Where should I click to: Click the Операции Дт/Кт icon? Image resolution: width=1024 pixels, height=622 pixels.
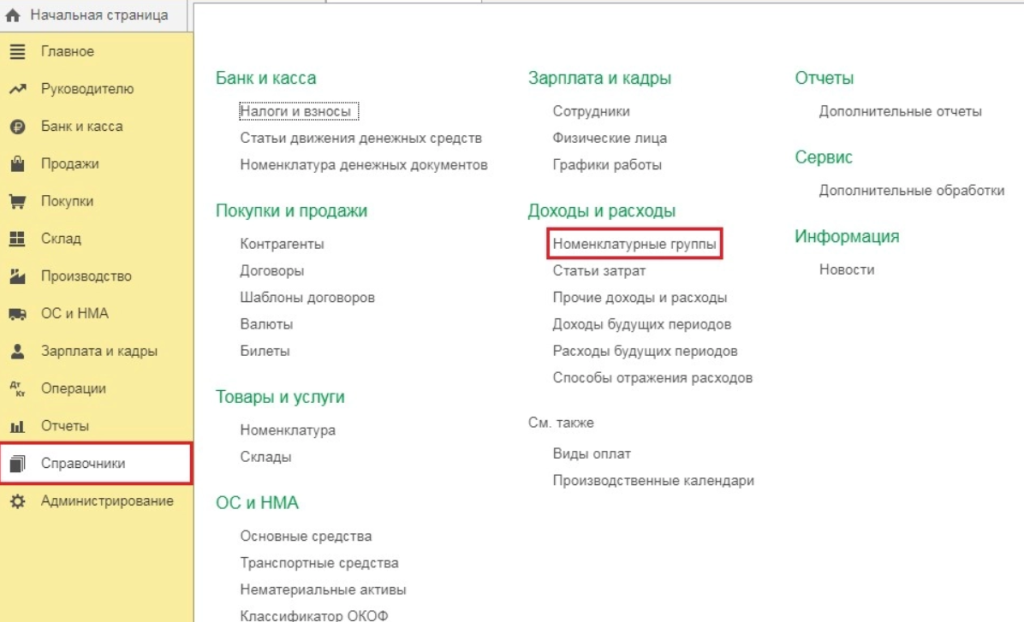click(x=18, y=389)
